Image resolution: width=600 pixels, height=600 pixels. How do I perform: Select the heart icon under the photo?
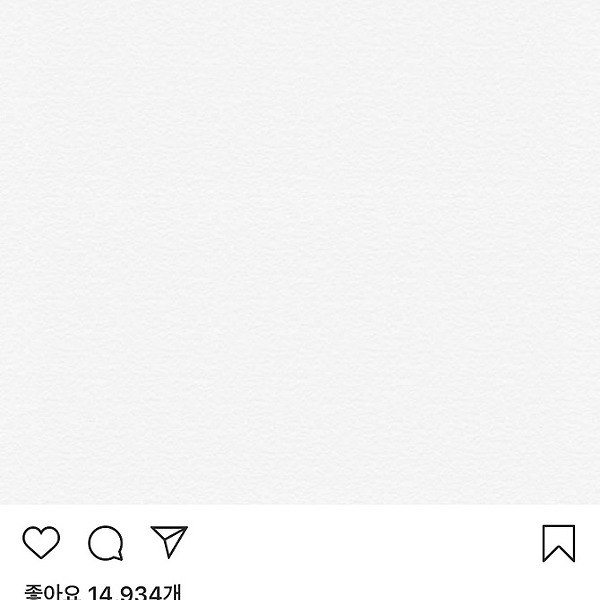[x=41, y=542]
